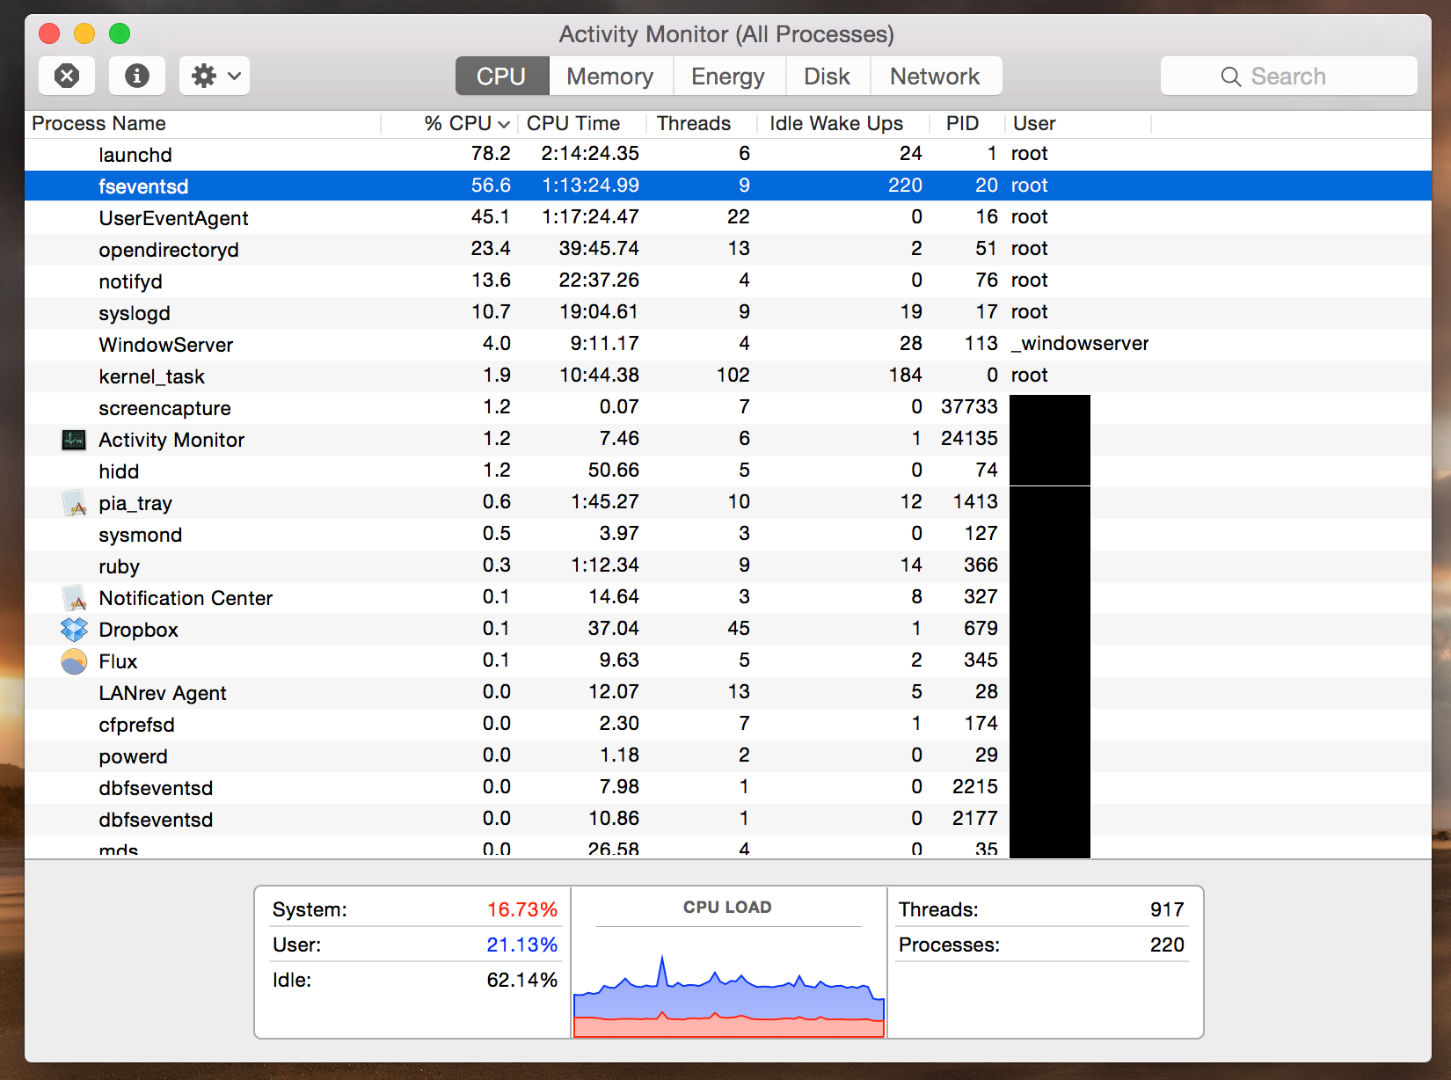Screen dimensions: 1451x1080
Task: Select the ruby process row
Action: (x=728, y=566)
